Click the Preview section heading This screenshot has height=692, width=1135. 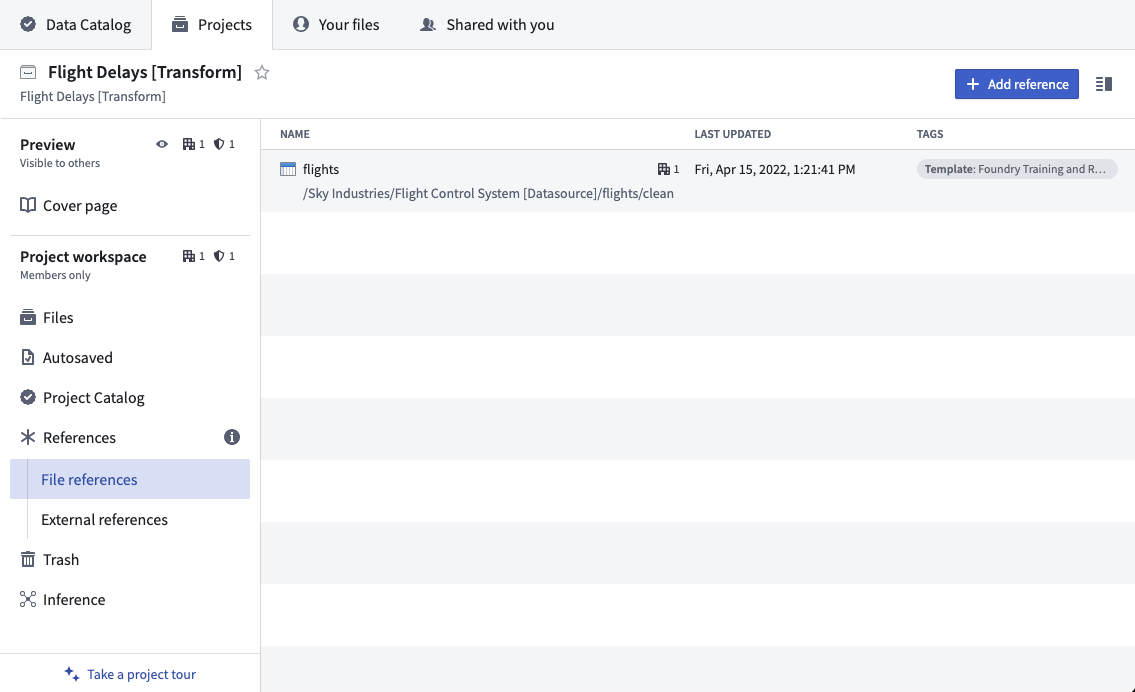(x=48, y=145)
